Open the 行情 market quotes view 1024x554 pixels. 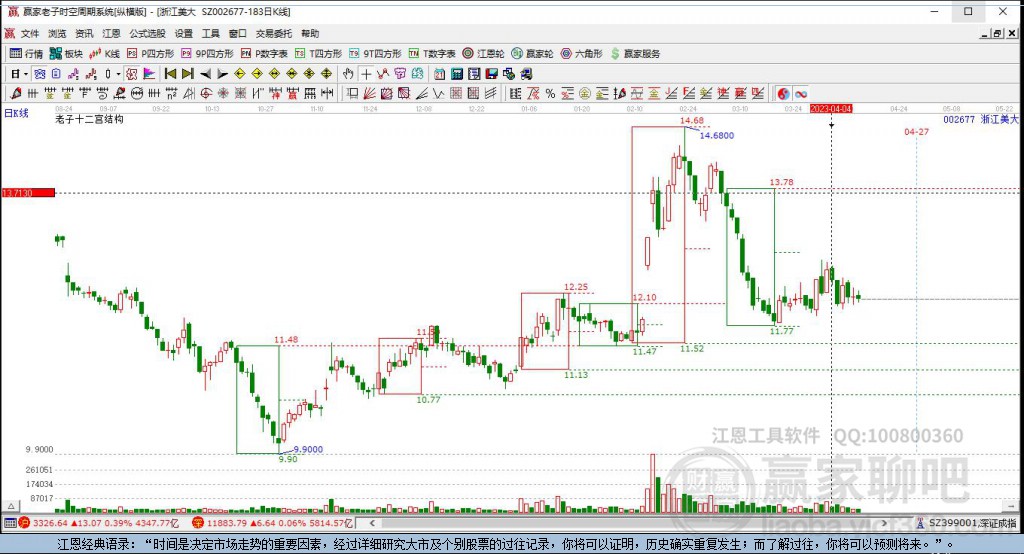click(26, 54)
